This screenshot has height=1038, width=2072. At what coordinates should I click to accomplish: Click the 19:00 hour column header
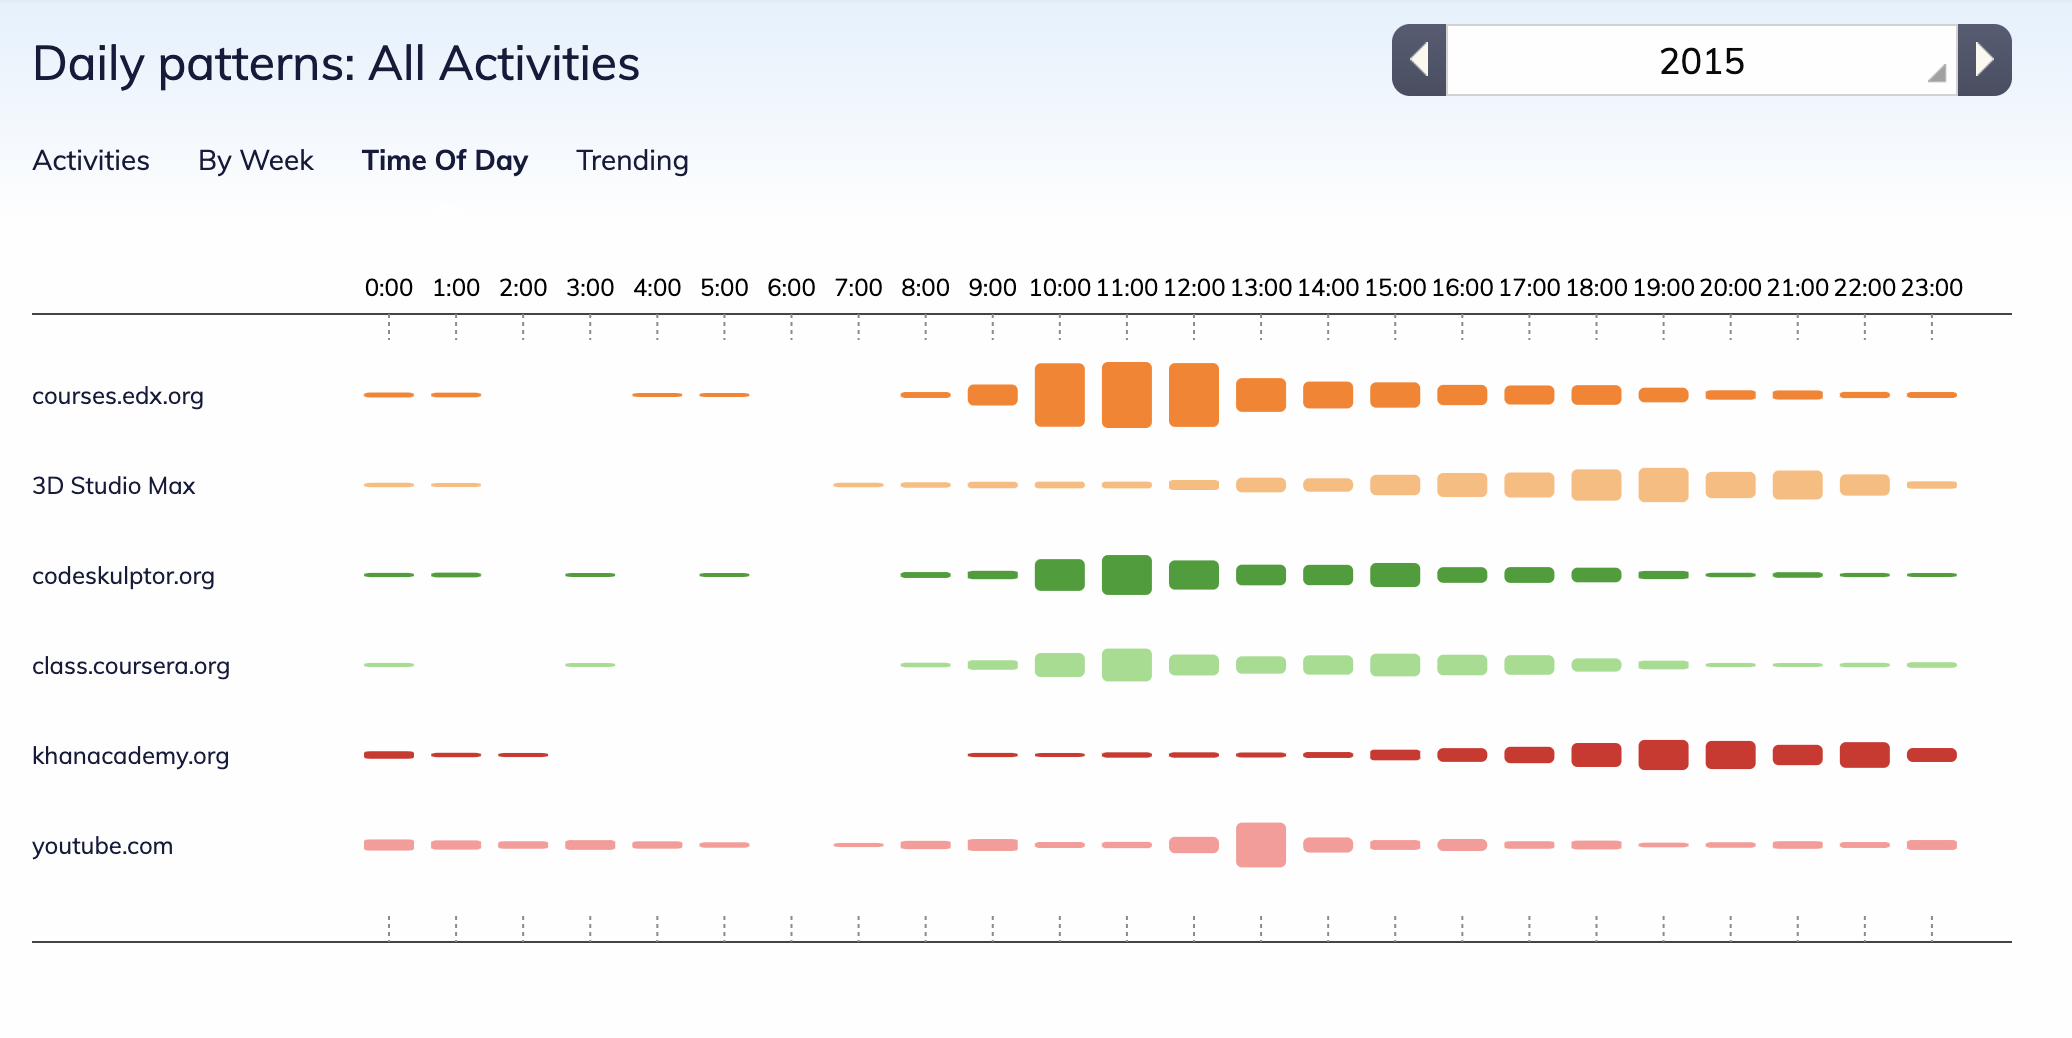click(1663, 288)
